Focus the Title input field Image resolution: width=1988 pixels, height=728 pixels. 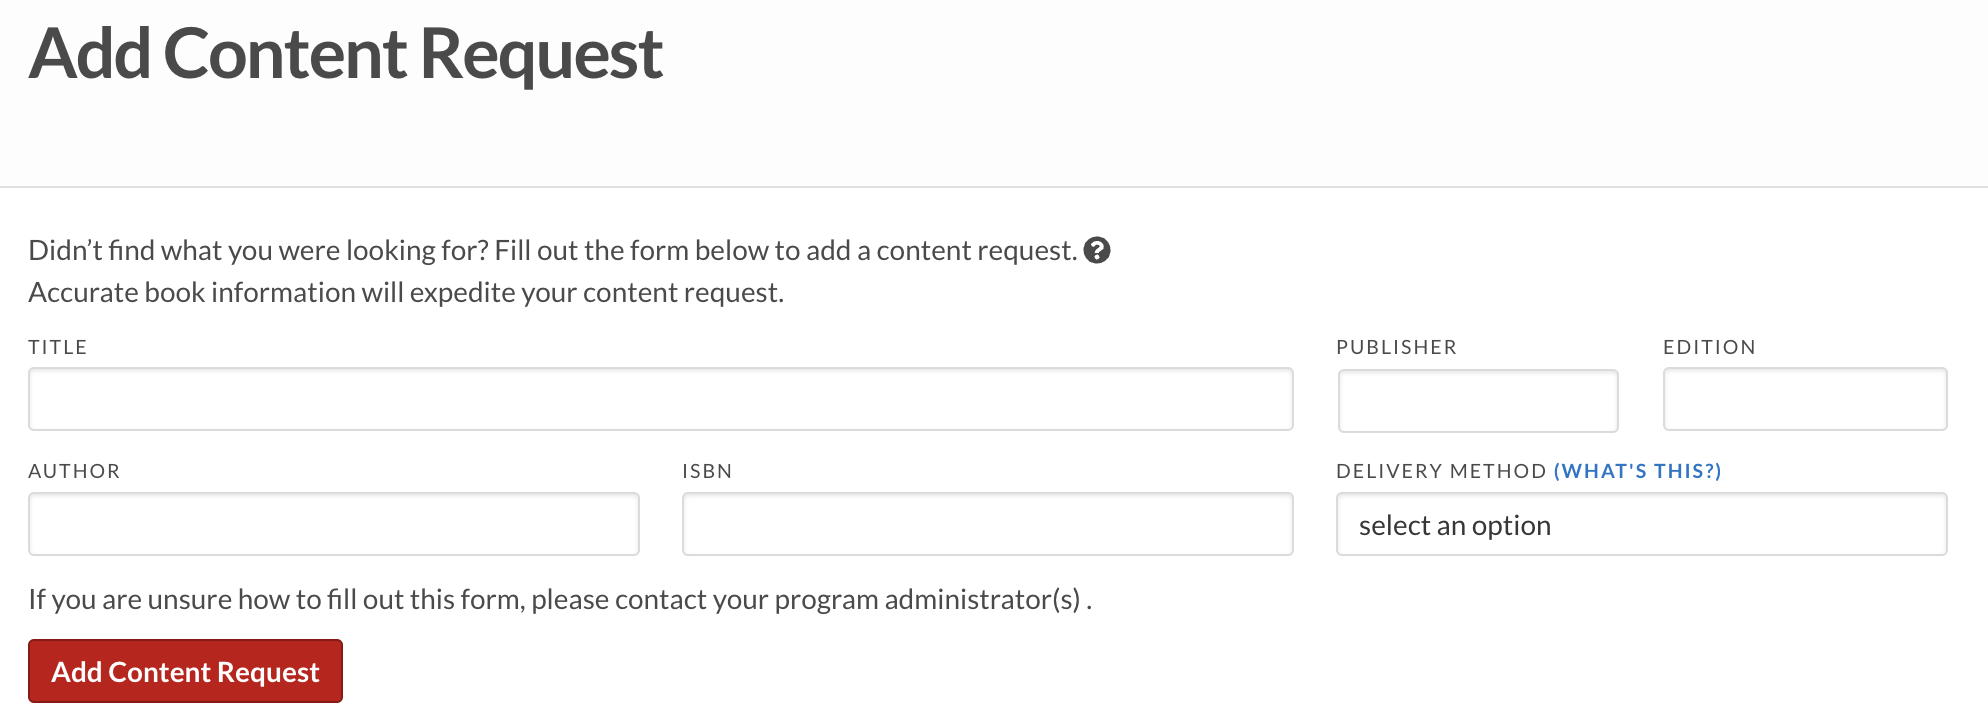[661, 399]
